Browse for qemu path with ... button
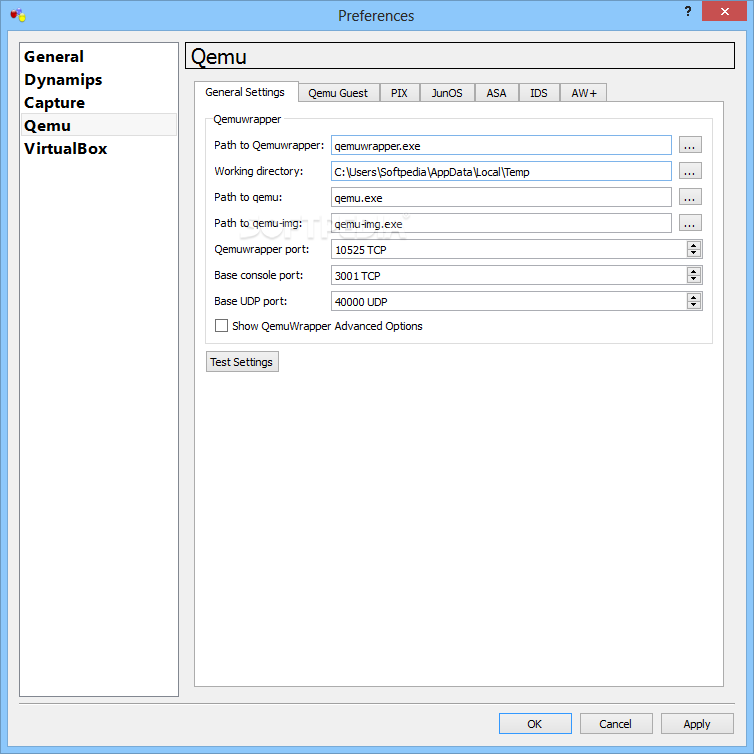 pos(690,197)
